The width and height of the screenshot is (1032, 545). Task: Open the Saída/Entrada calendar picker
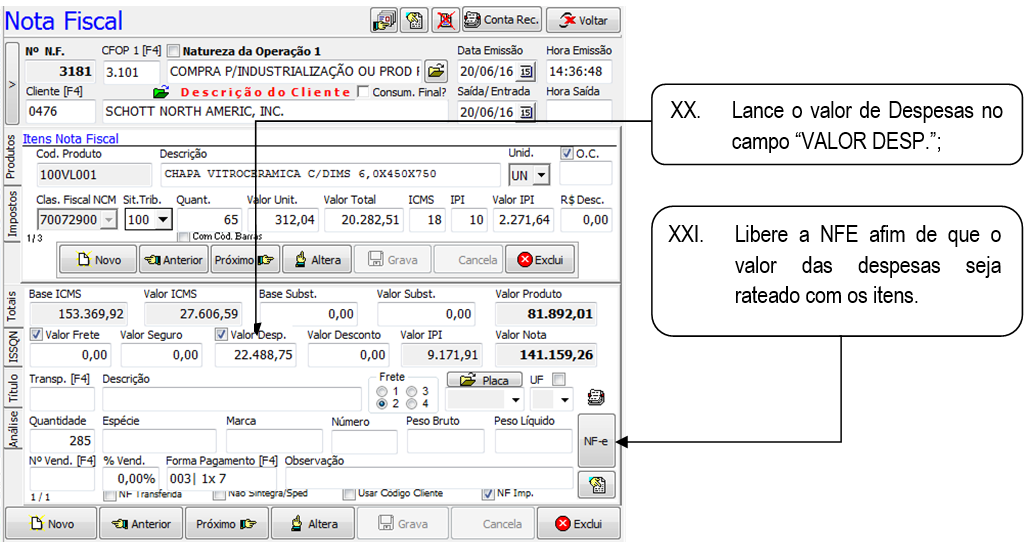coord(527,112)
